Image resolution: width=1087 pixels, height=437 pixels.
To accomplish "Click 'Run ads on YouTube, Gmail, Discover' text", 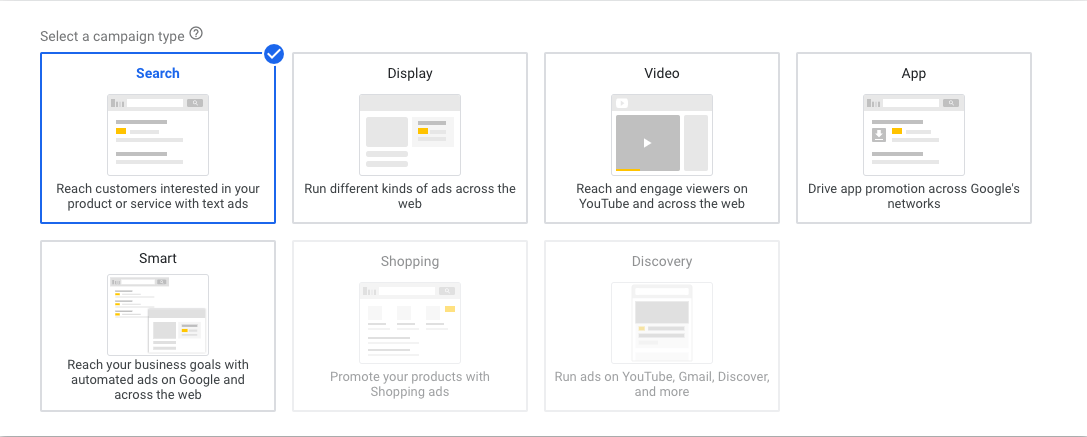I will pos(661,384).
